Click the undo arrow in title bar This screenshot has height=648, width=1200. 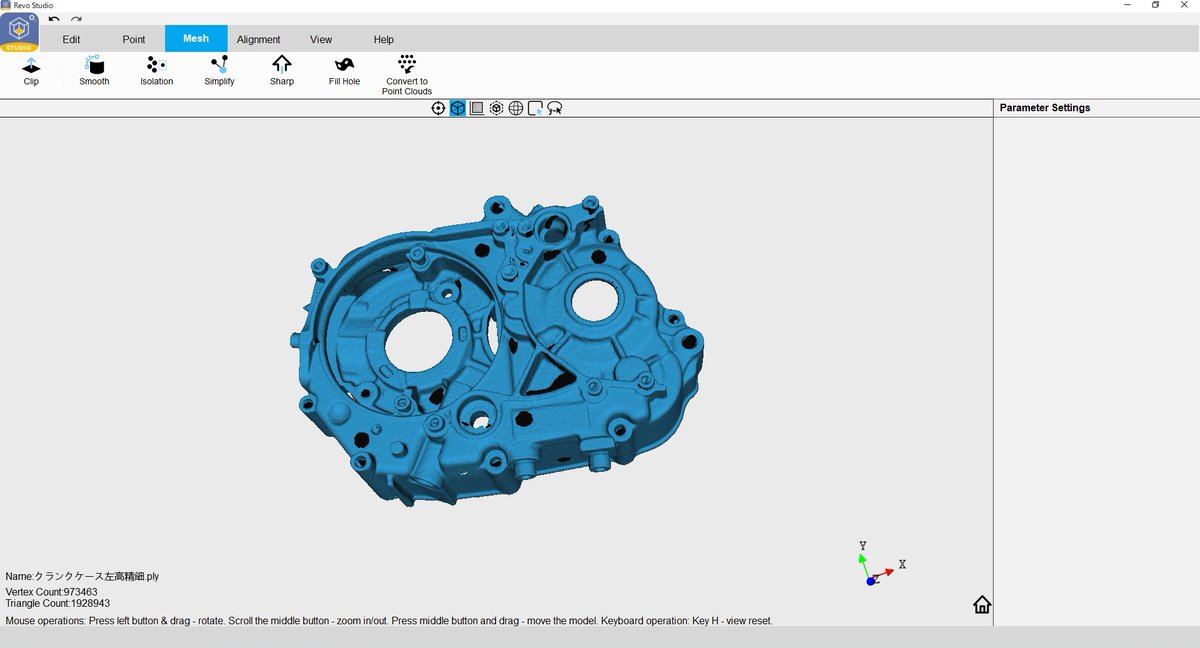[54, 19]
